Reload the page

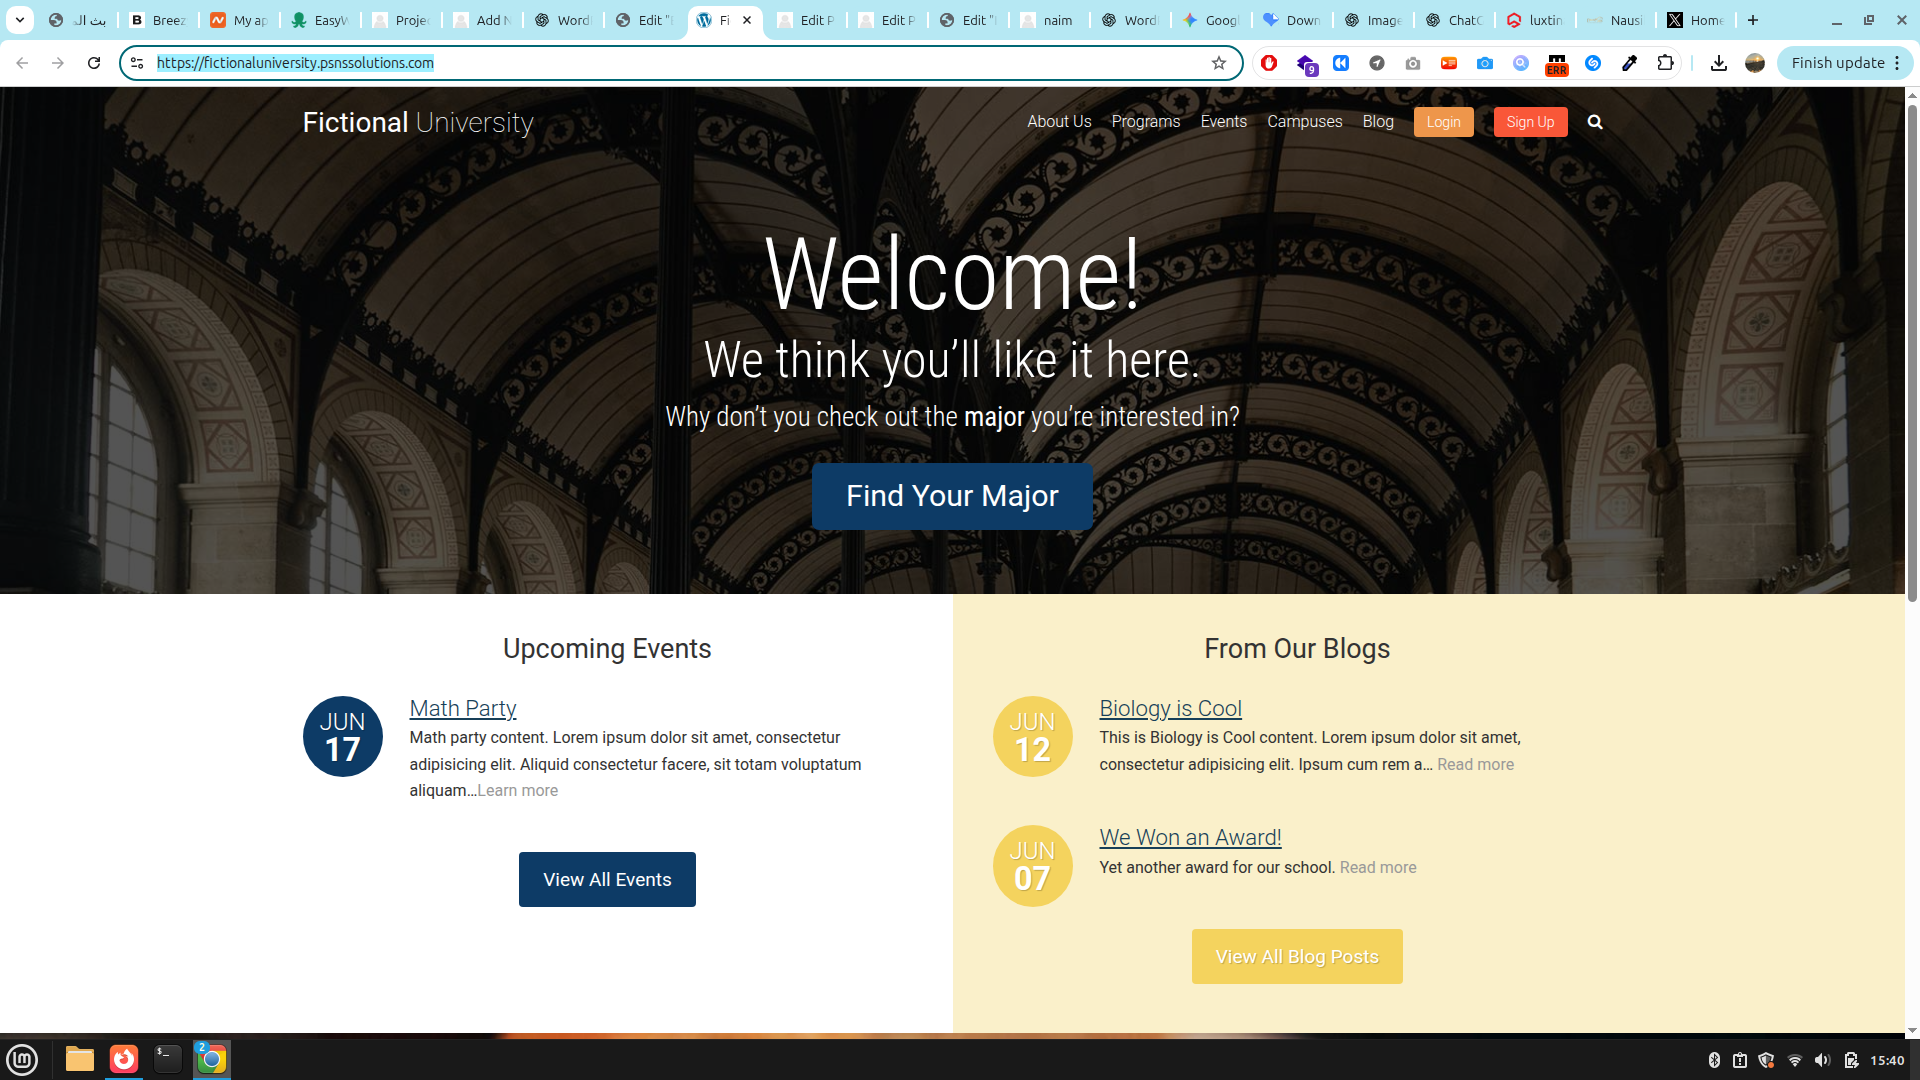[x=94, y=63]
